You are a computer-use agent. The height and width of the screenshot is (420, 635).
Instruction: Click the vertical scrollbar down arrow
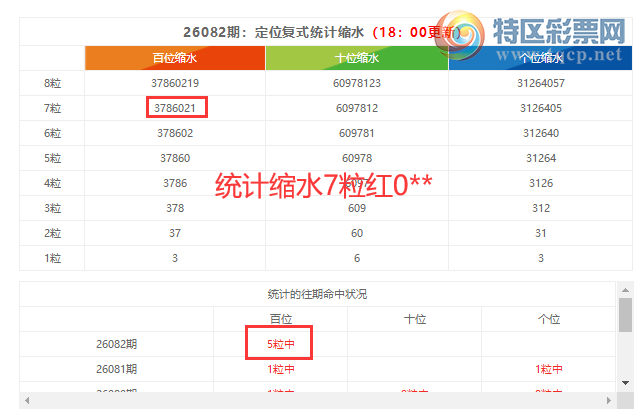[625, 383]
